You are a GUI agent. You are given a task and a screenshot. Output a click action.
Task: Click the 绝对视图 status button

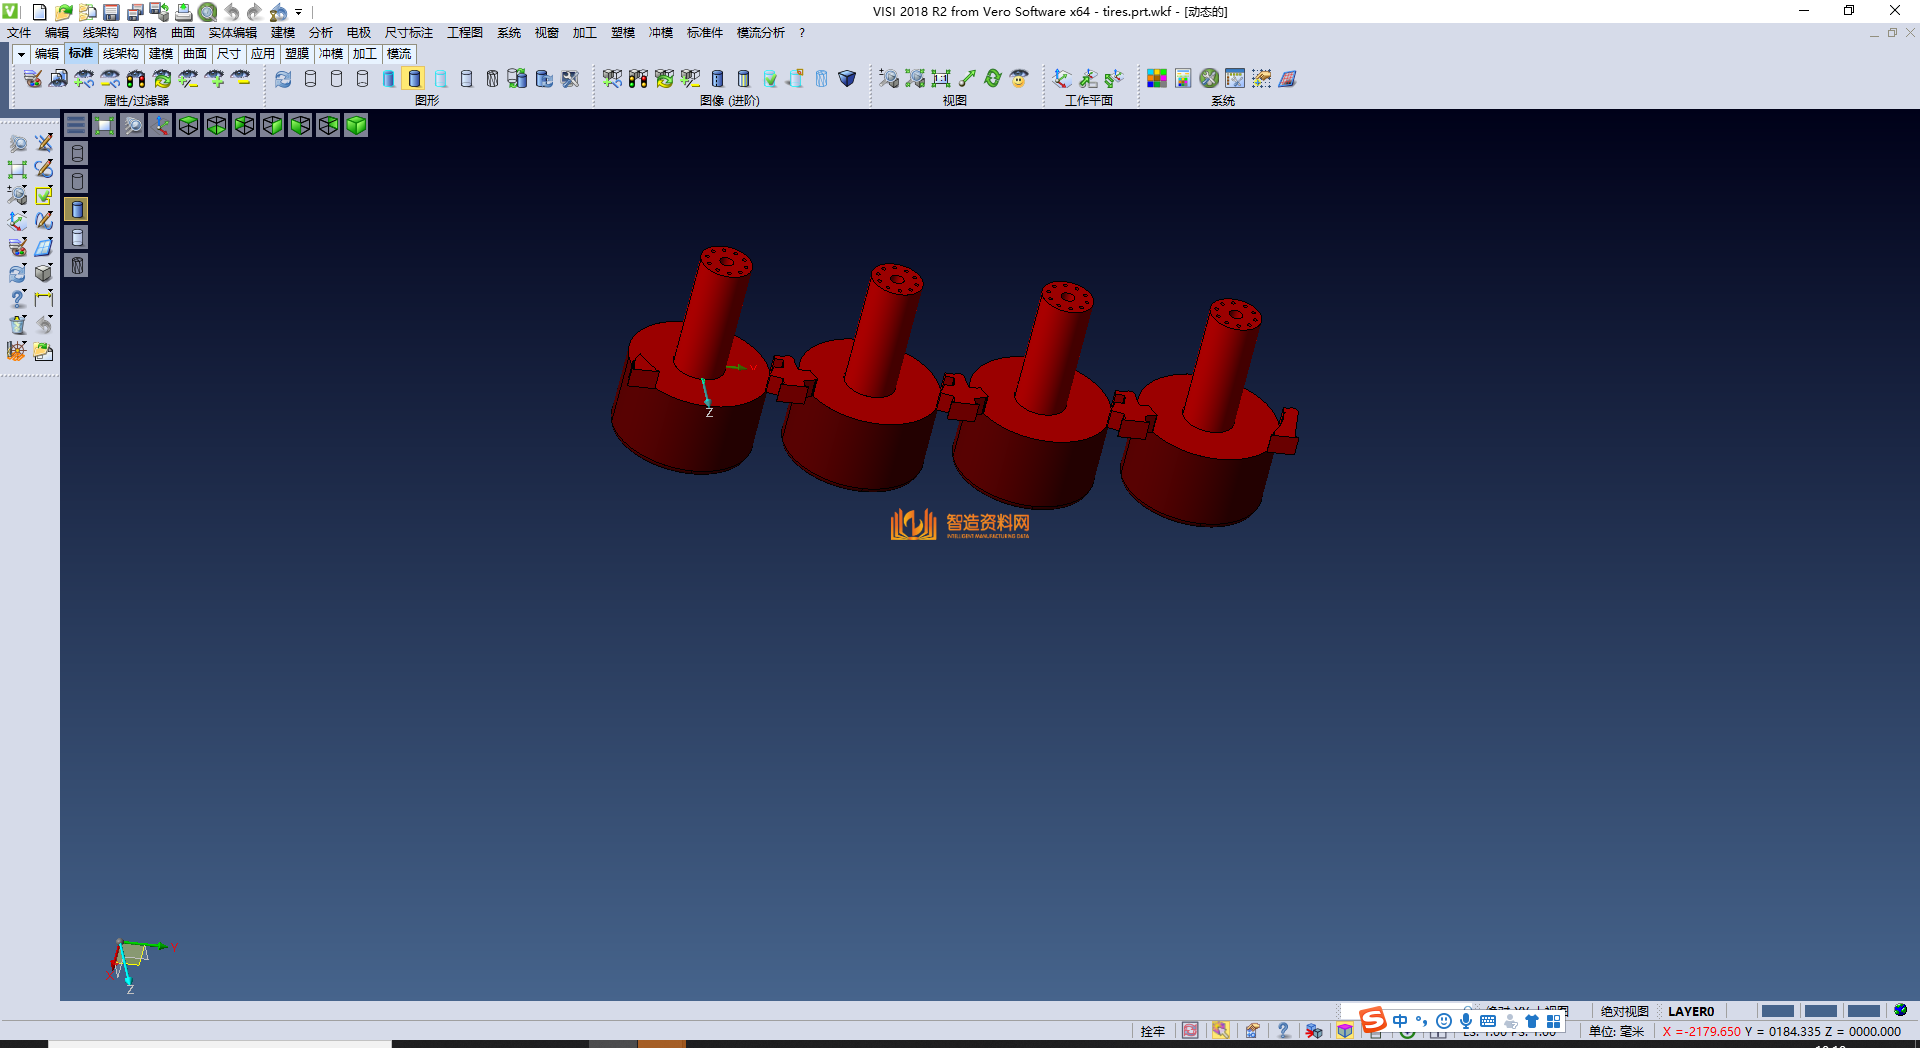(x=1624, y=1011)
